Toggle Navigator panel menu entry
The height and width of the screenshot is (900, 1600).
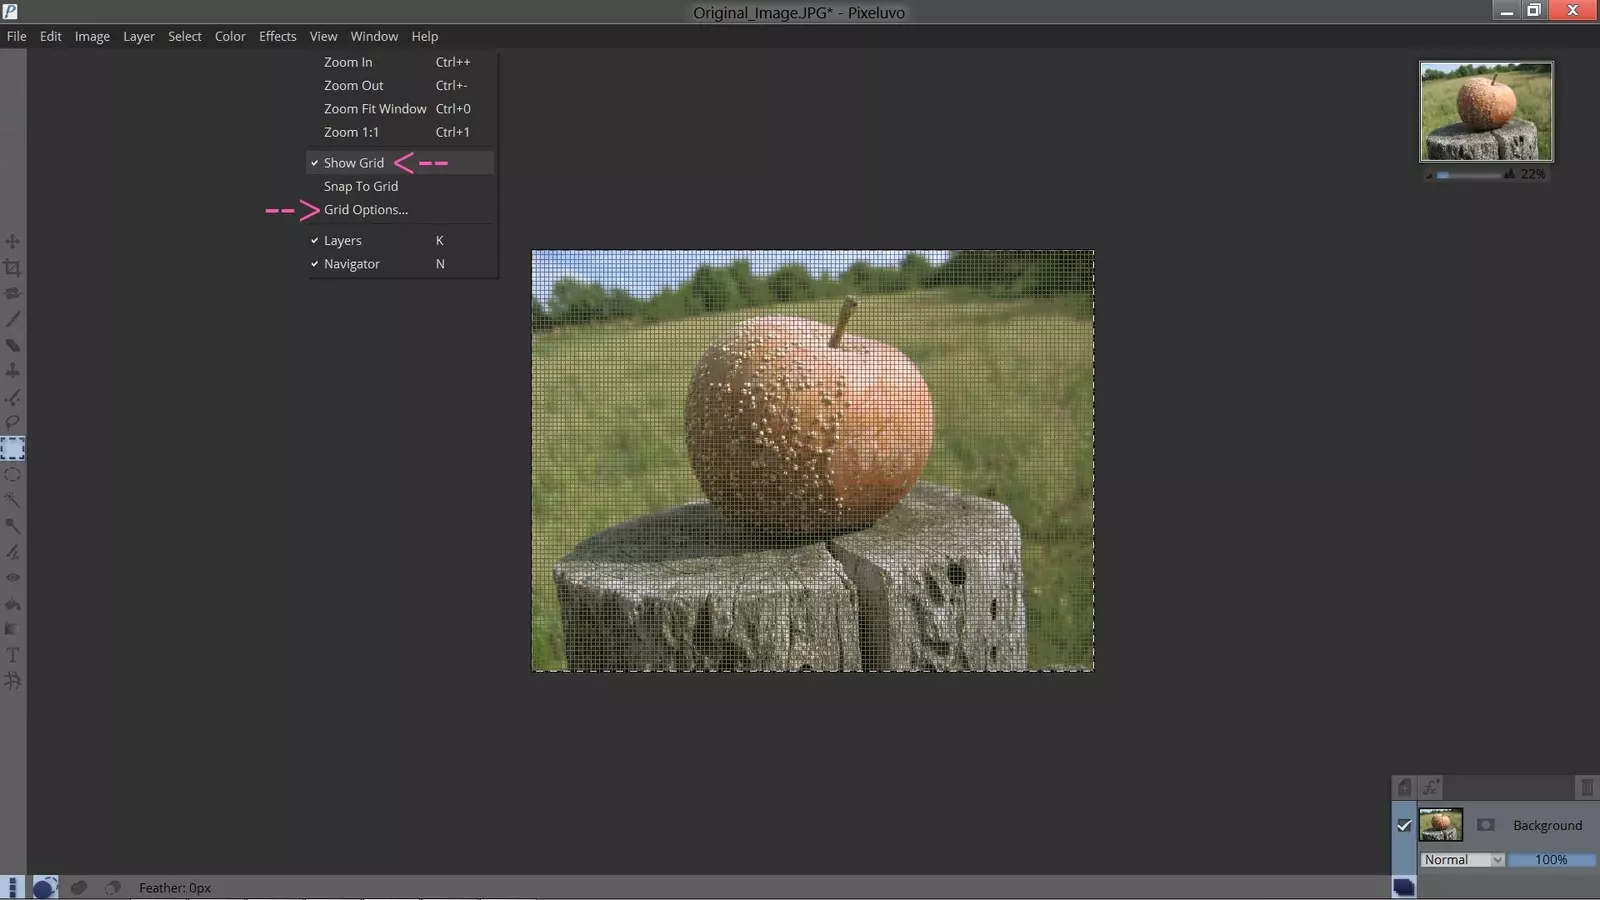(x=352, y=264)
